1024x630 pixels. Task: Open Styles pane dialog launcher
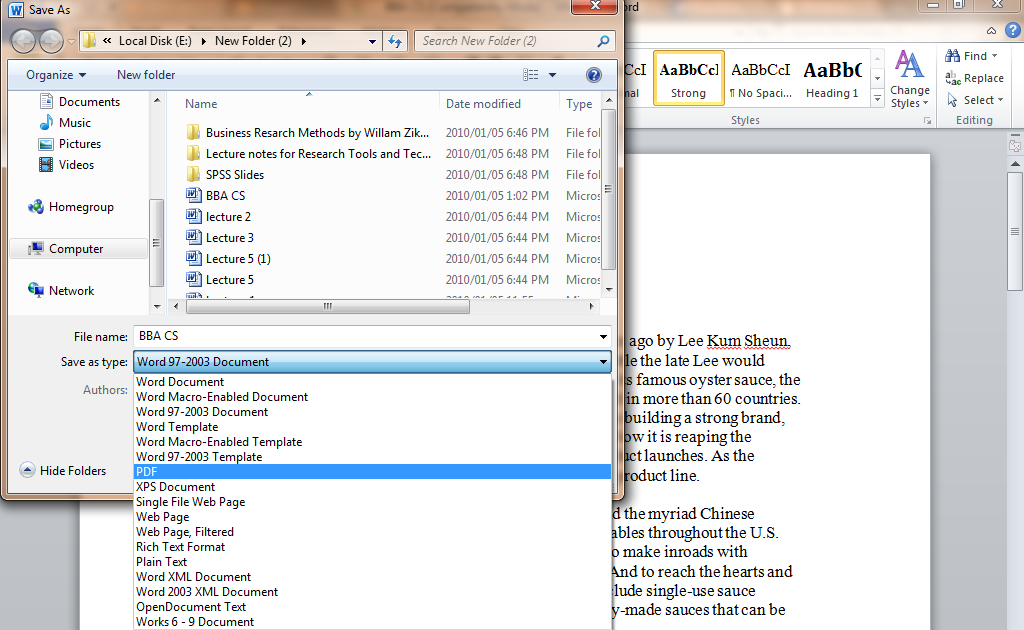tap(927, 121)
